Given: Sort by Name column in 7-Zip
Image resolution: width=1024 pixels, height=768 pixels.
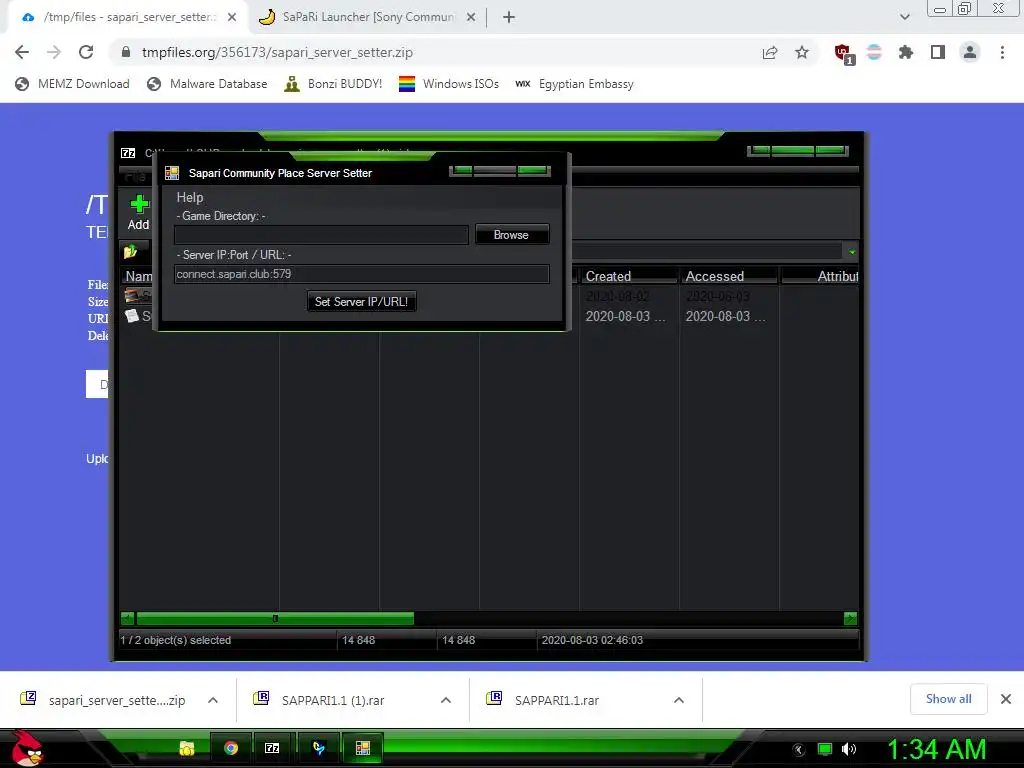Looking at the screenshot, I should click(138, 276).
